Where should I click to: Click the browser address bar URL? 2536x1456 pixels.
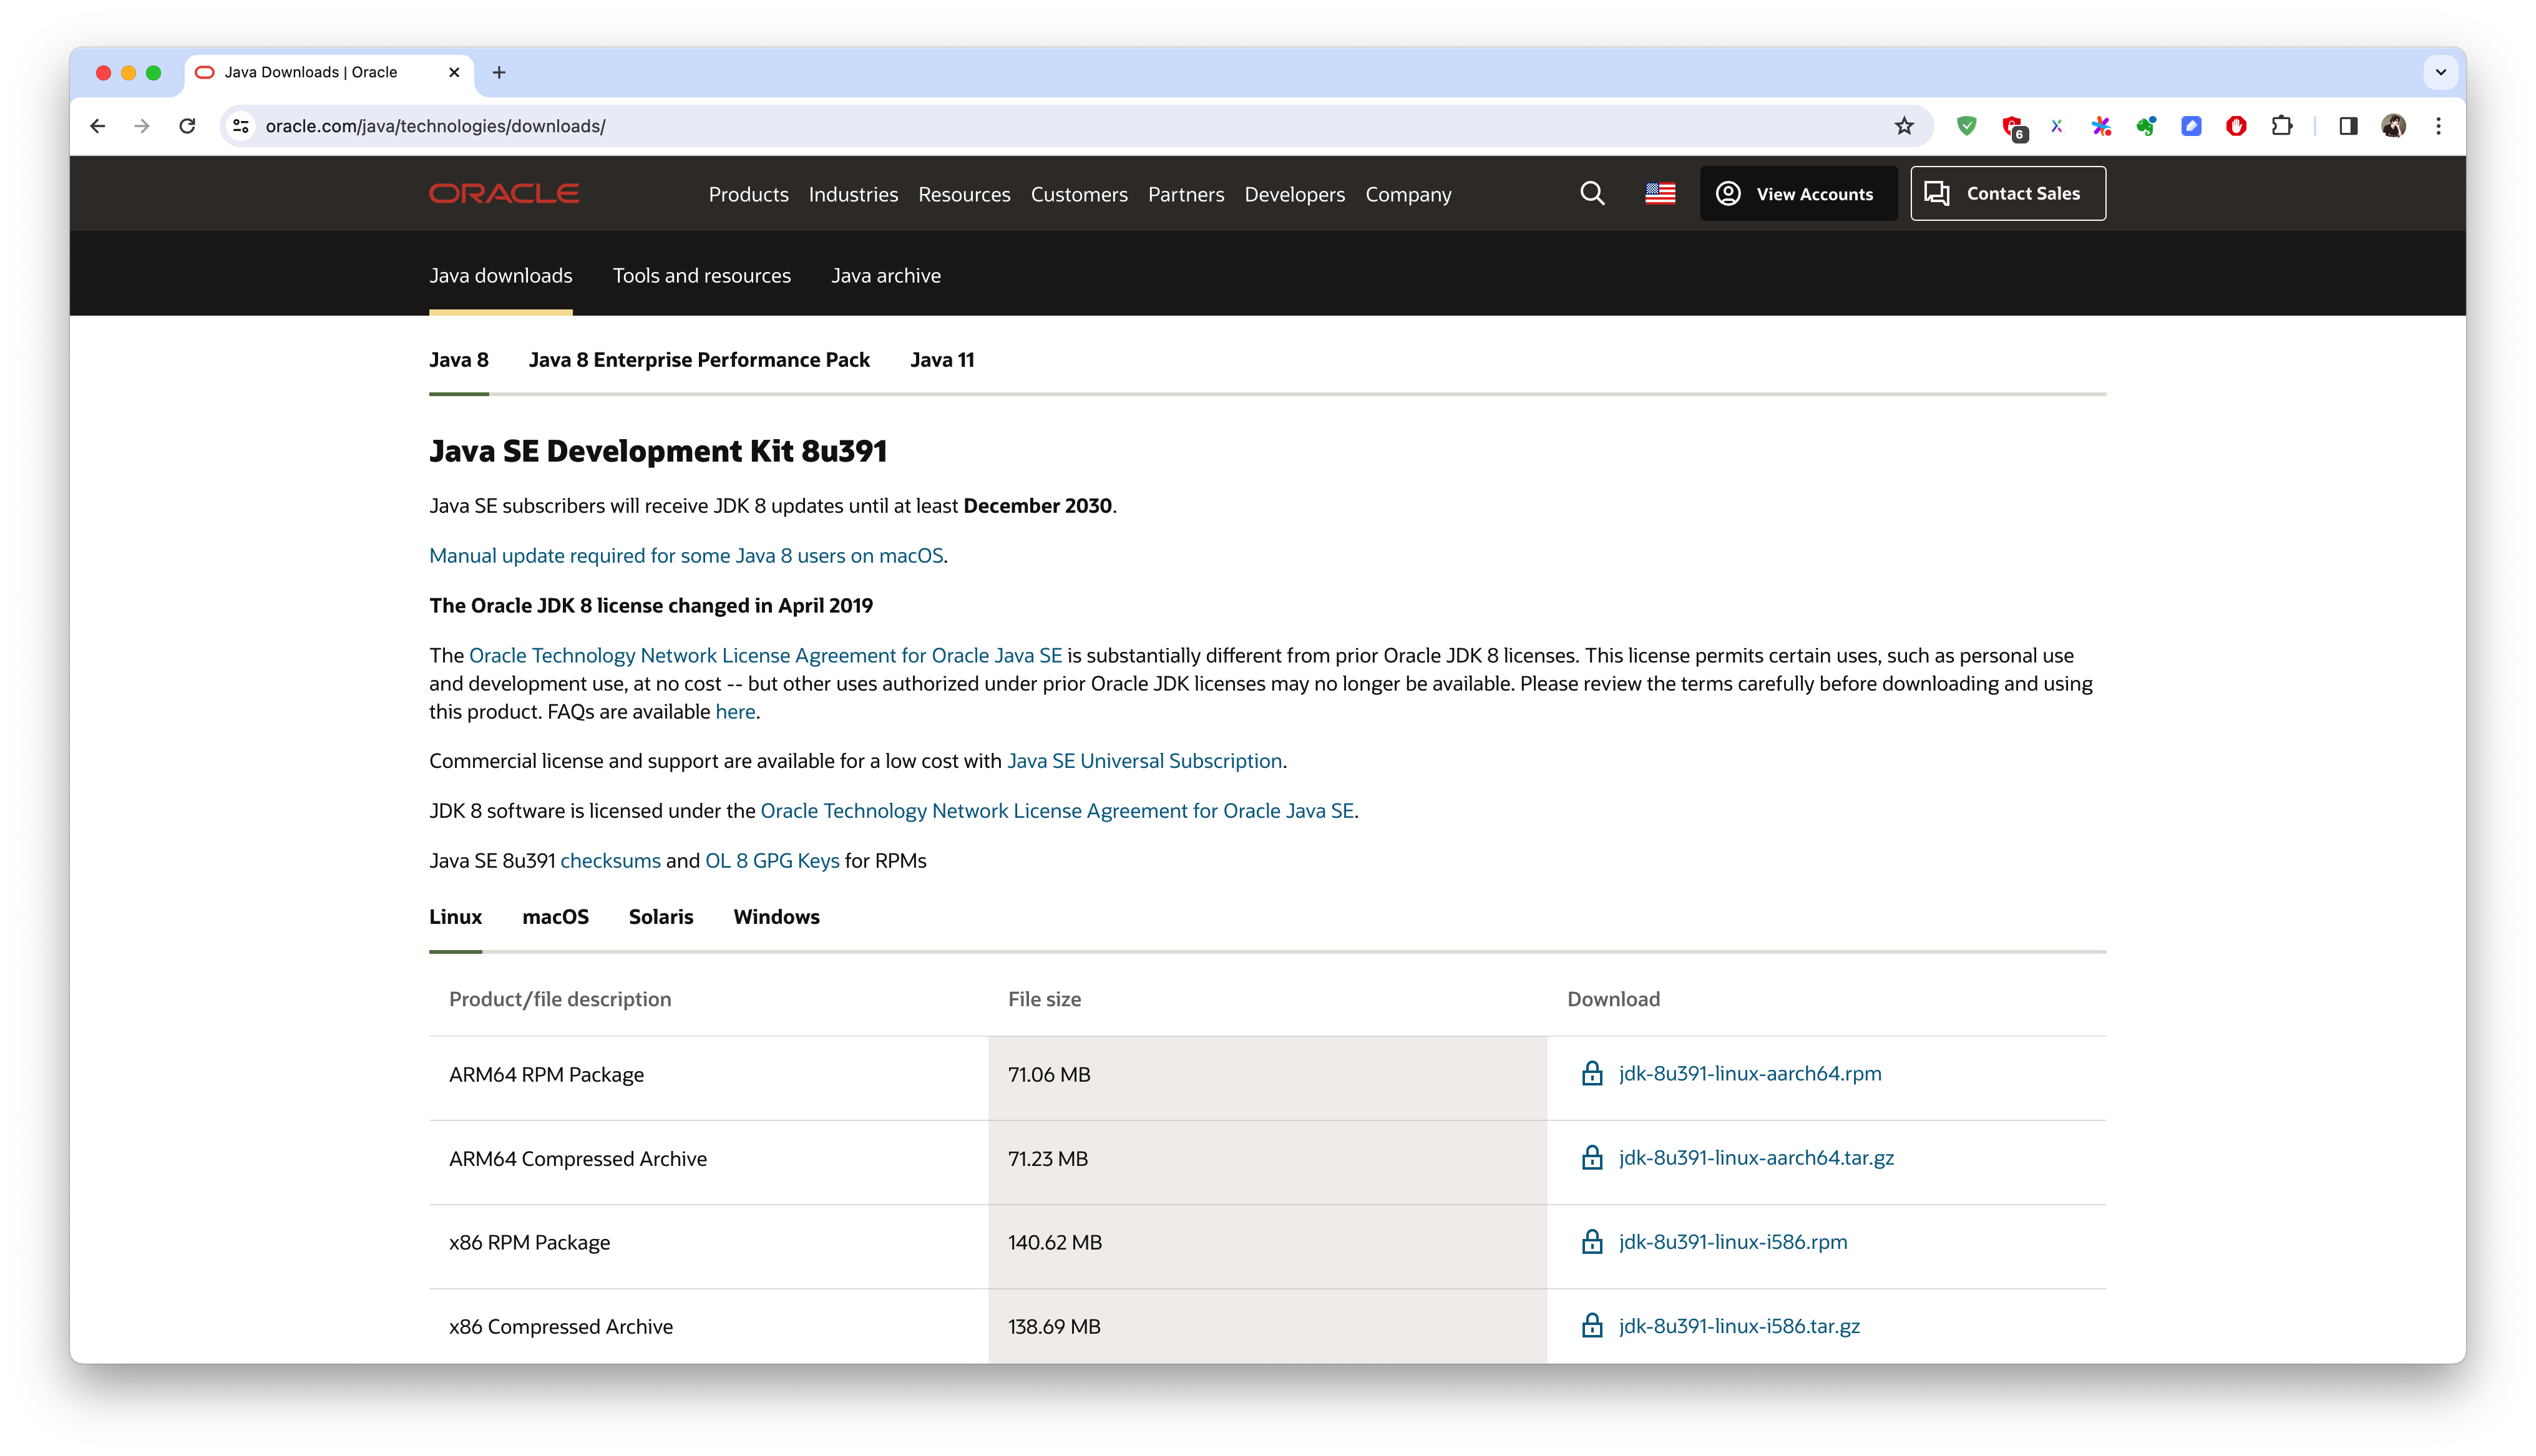point(435,126)
